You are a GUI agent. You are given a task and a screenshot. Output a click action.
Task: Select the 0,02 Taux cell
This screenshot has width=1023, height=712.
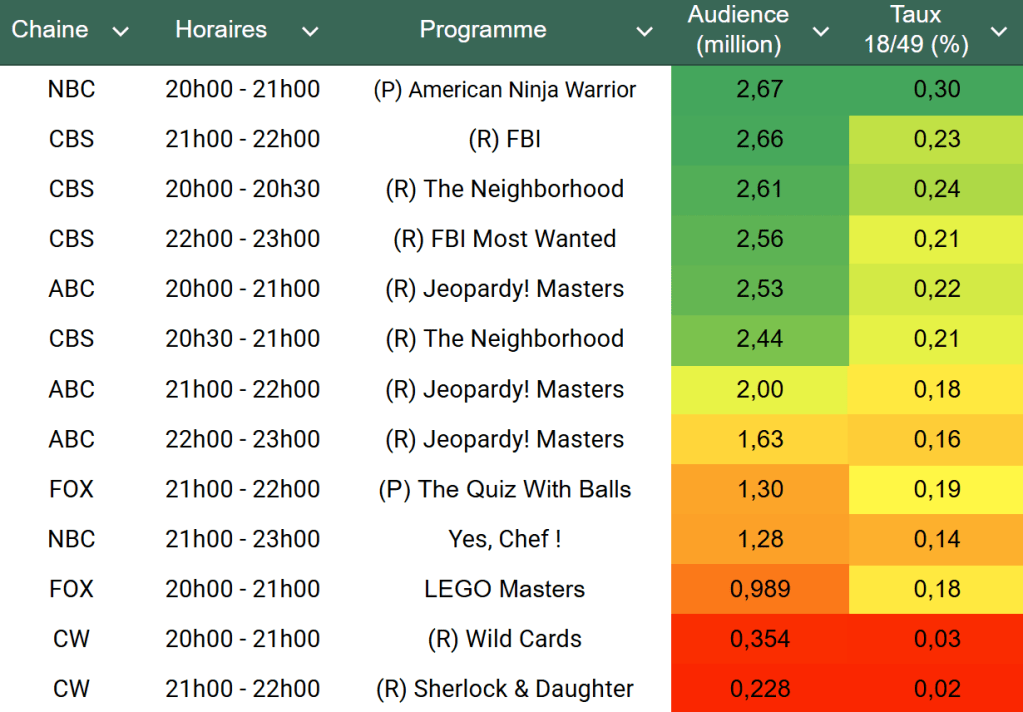936,689
